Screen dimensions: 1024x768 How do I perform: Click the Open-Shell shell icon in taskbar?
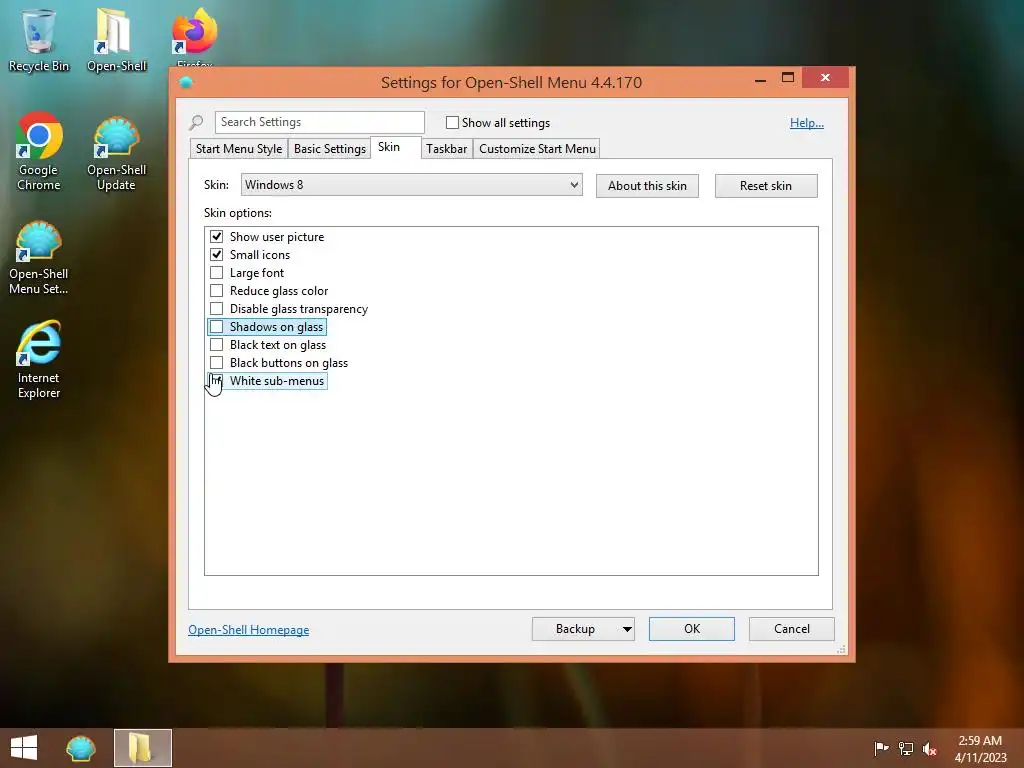pos(81,748)
